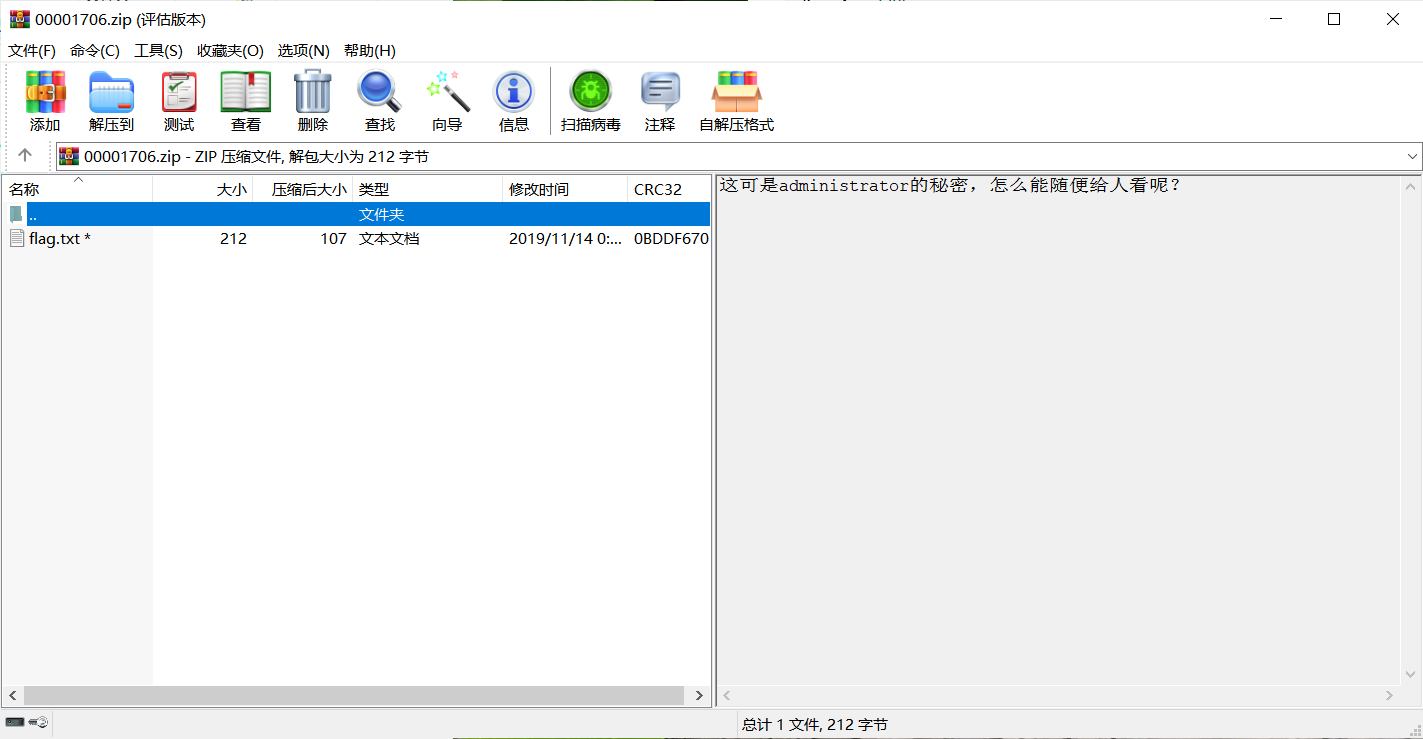
Task: Click the 解压到 (Extract To) icon
Action: pos(111,101)
